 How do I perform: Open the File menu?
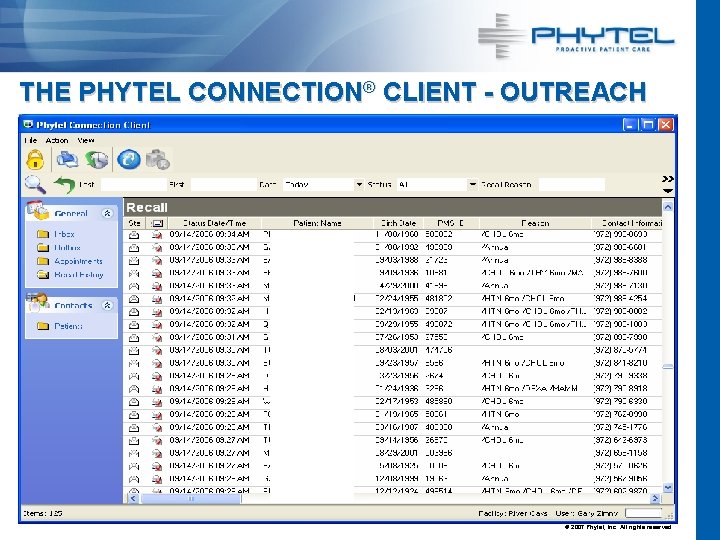tap(31, 140)
